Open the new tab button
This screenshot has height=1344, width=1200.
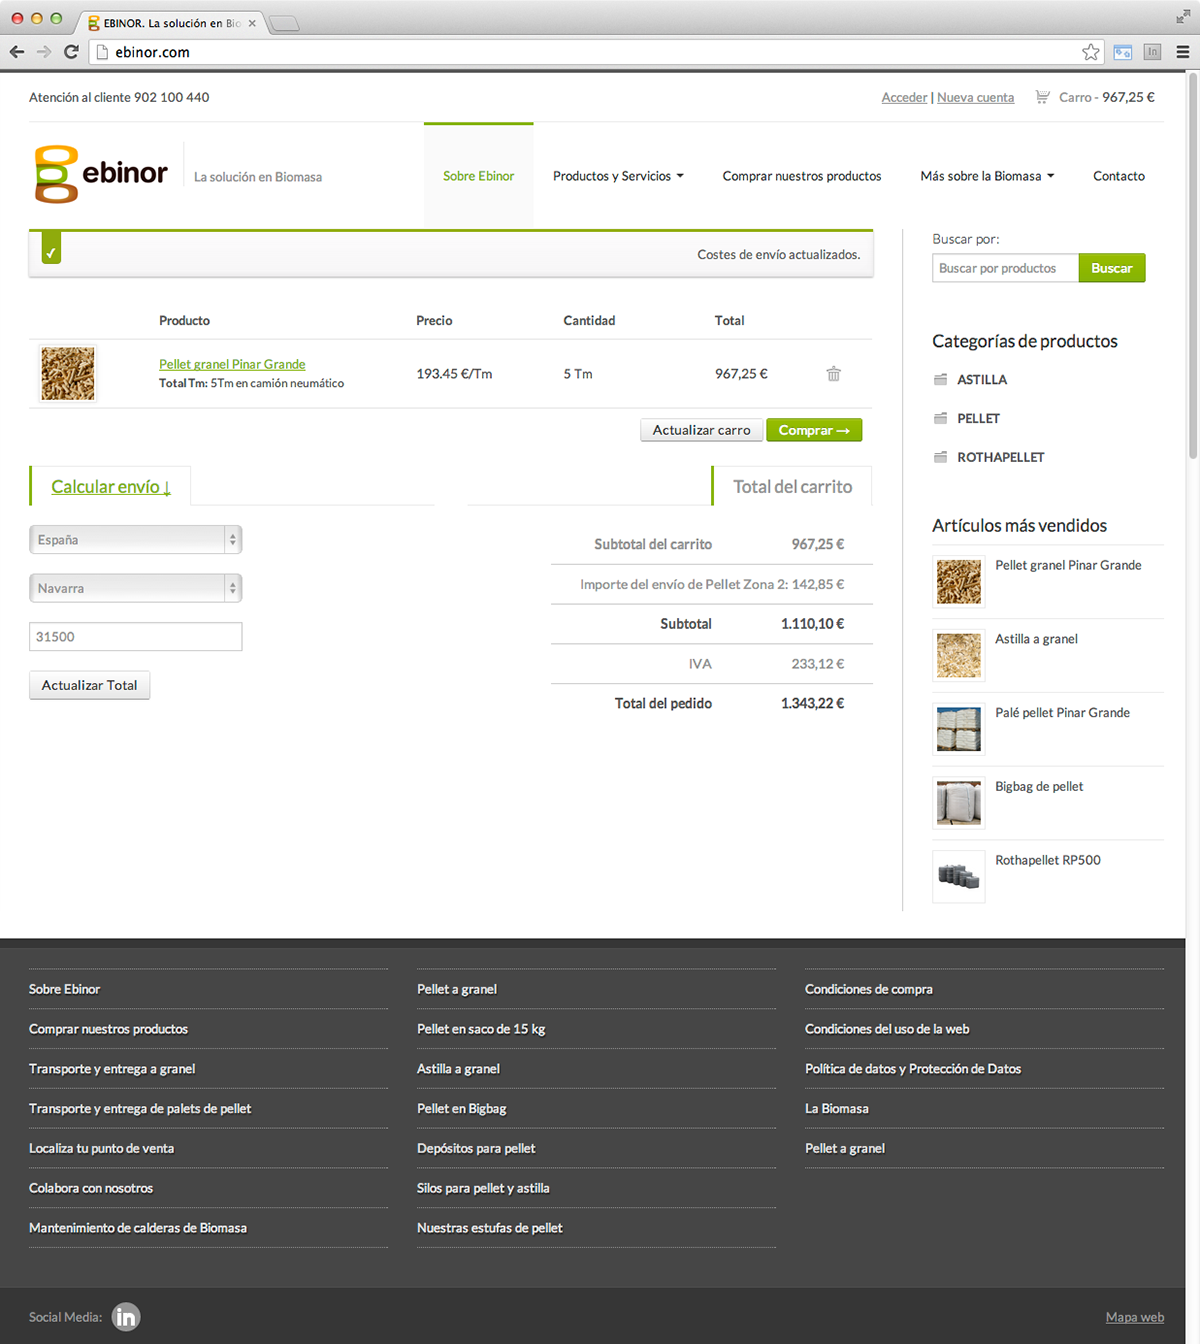[285, 24]
